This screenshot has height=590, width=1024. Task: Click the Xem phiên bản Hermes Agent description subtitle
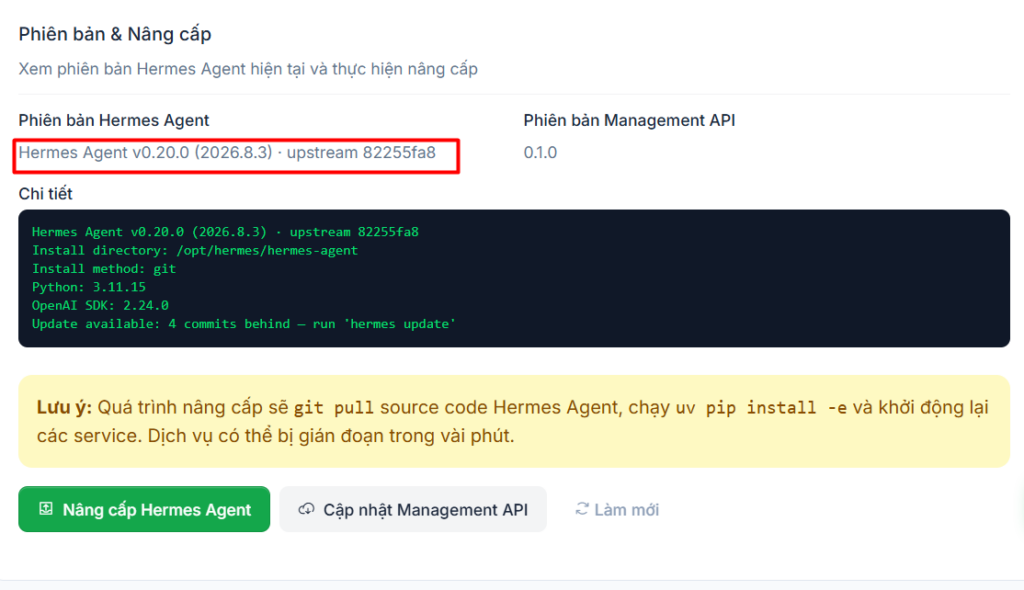point(248,69)
